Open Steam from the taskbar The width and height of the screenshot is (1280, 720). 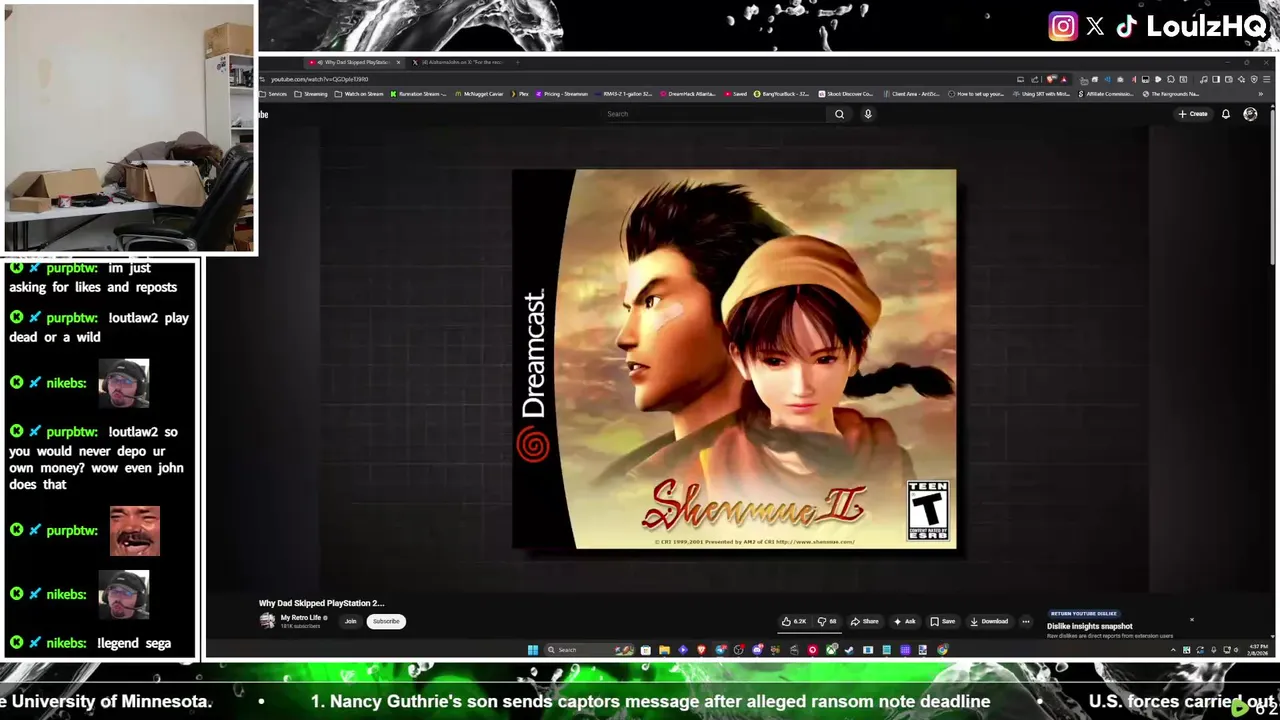point(849,650)
